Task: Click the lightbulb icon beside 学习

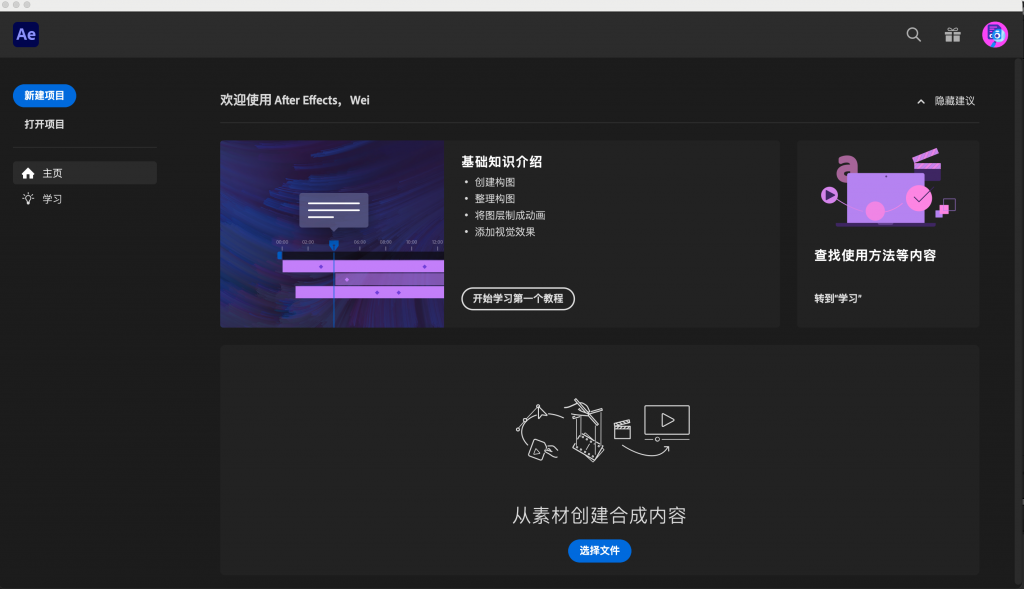Action: pyautogui.click(x=28, y=198)
